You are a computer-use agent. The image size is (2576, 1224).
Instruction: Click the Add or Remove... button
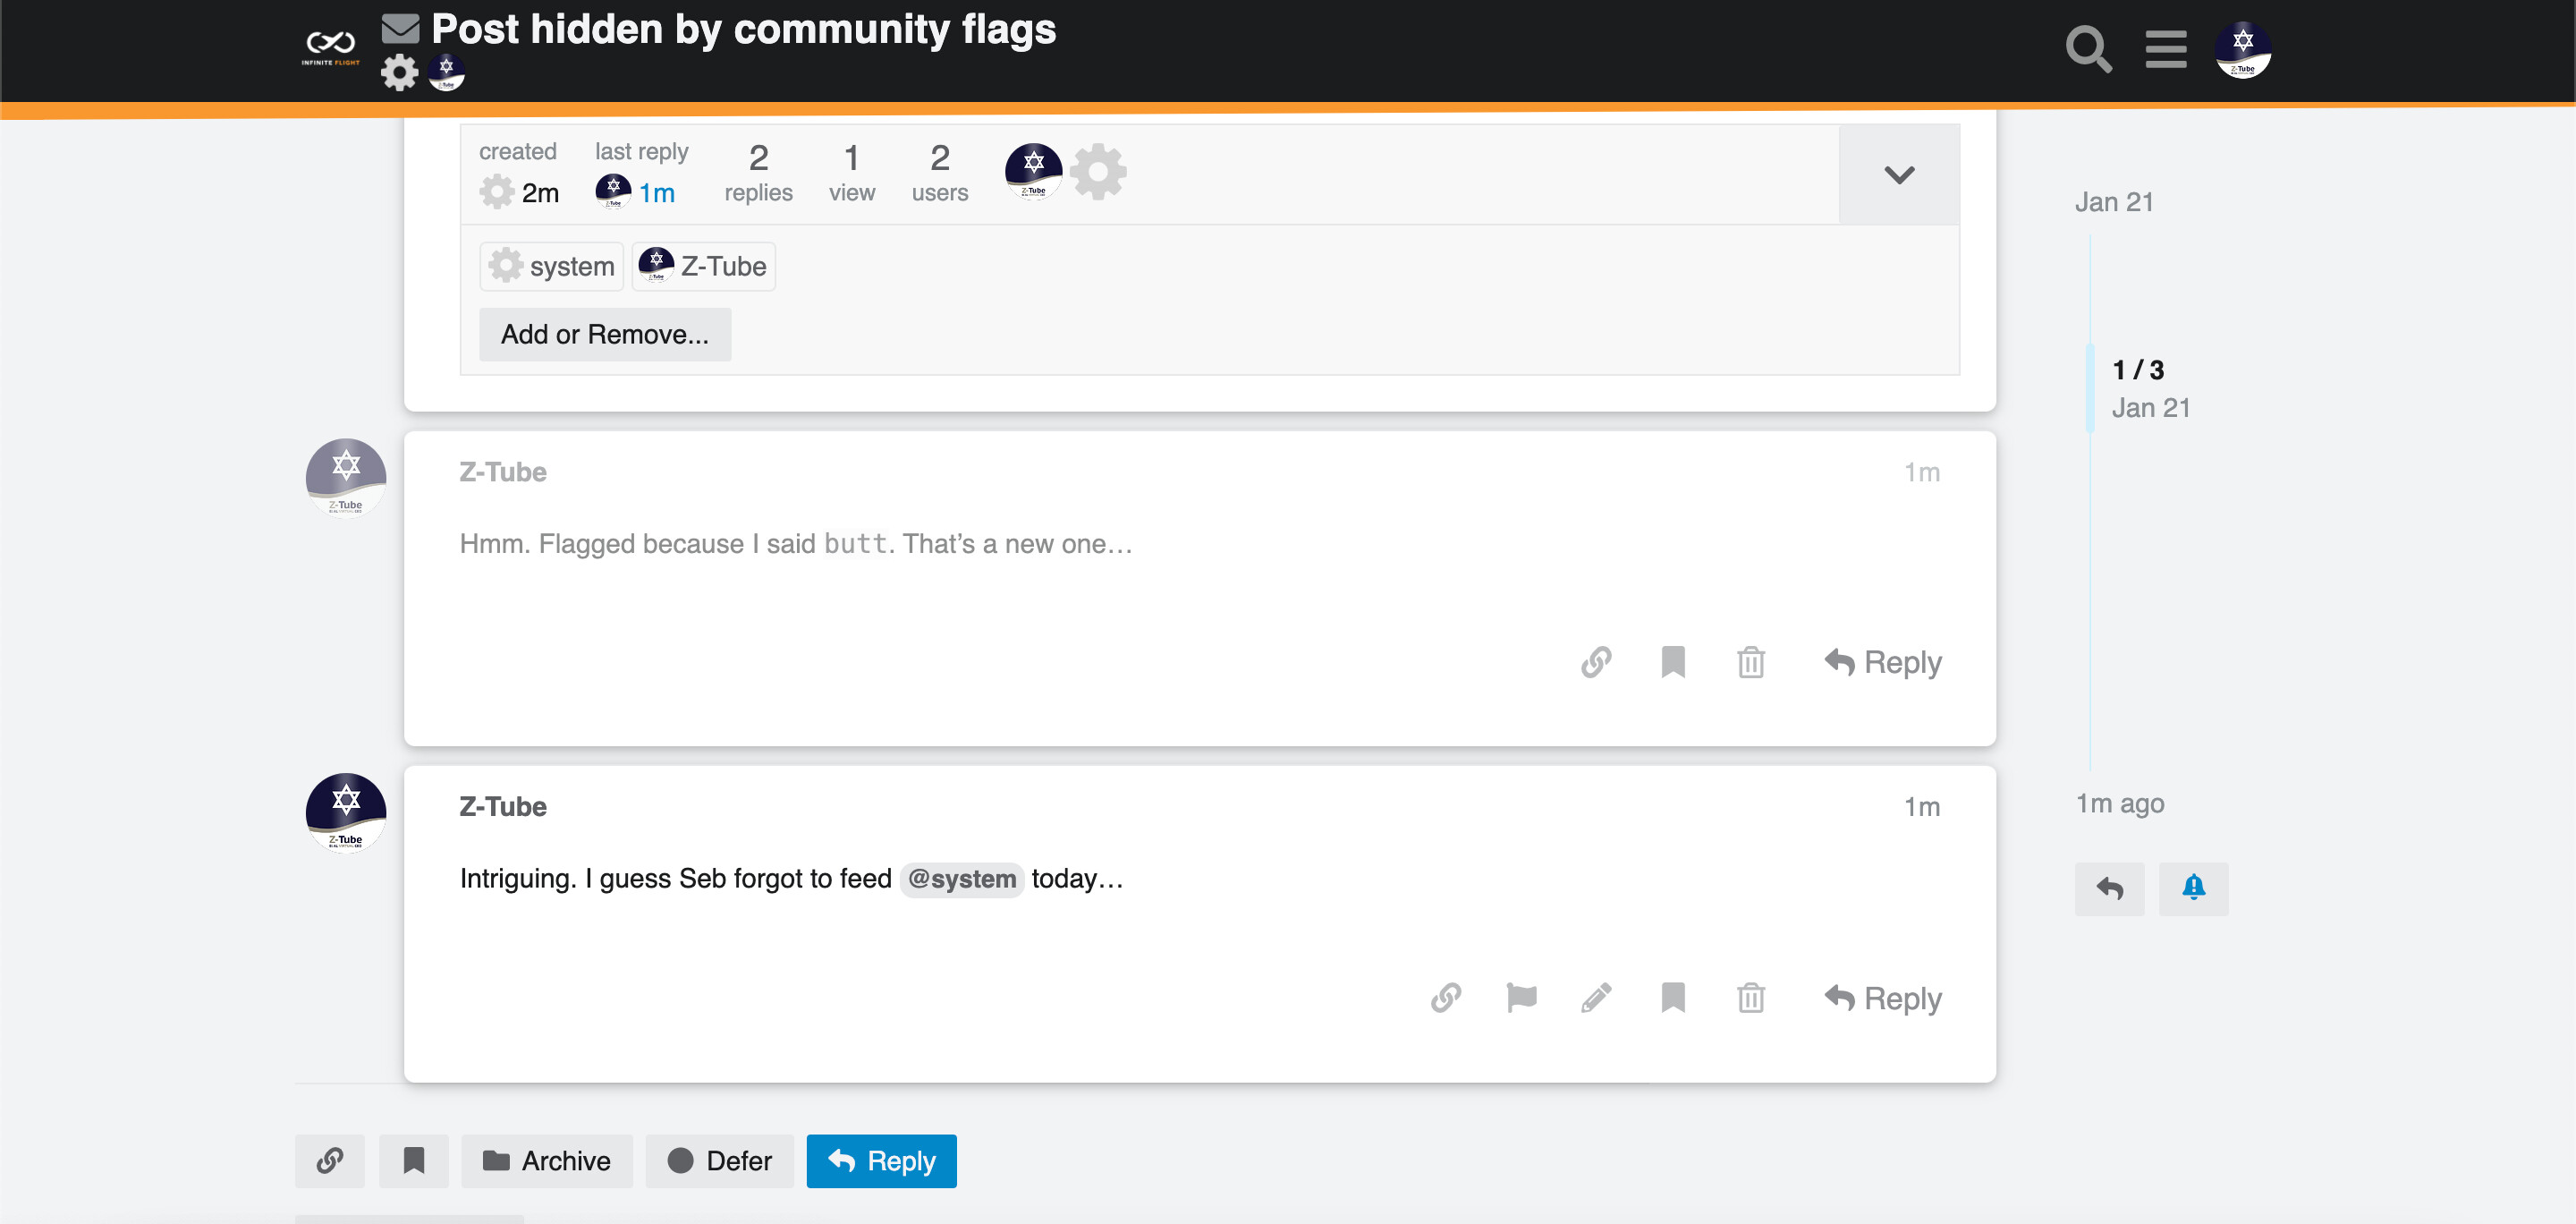click(604, 334)
